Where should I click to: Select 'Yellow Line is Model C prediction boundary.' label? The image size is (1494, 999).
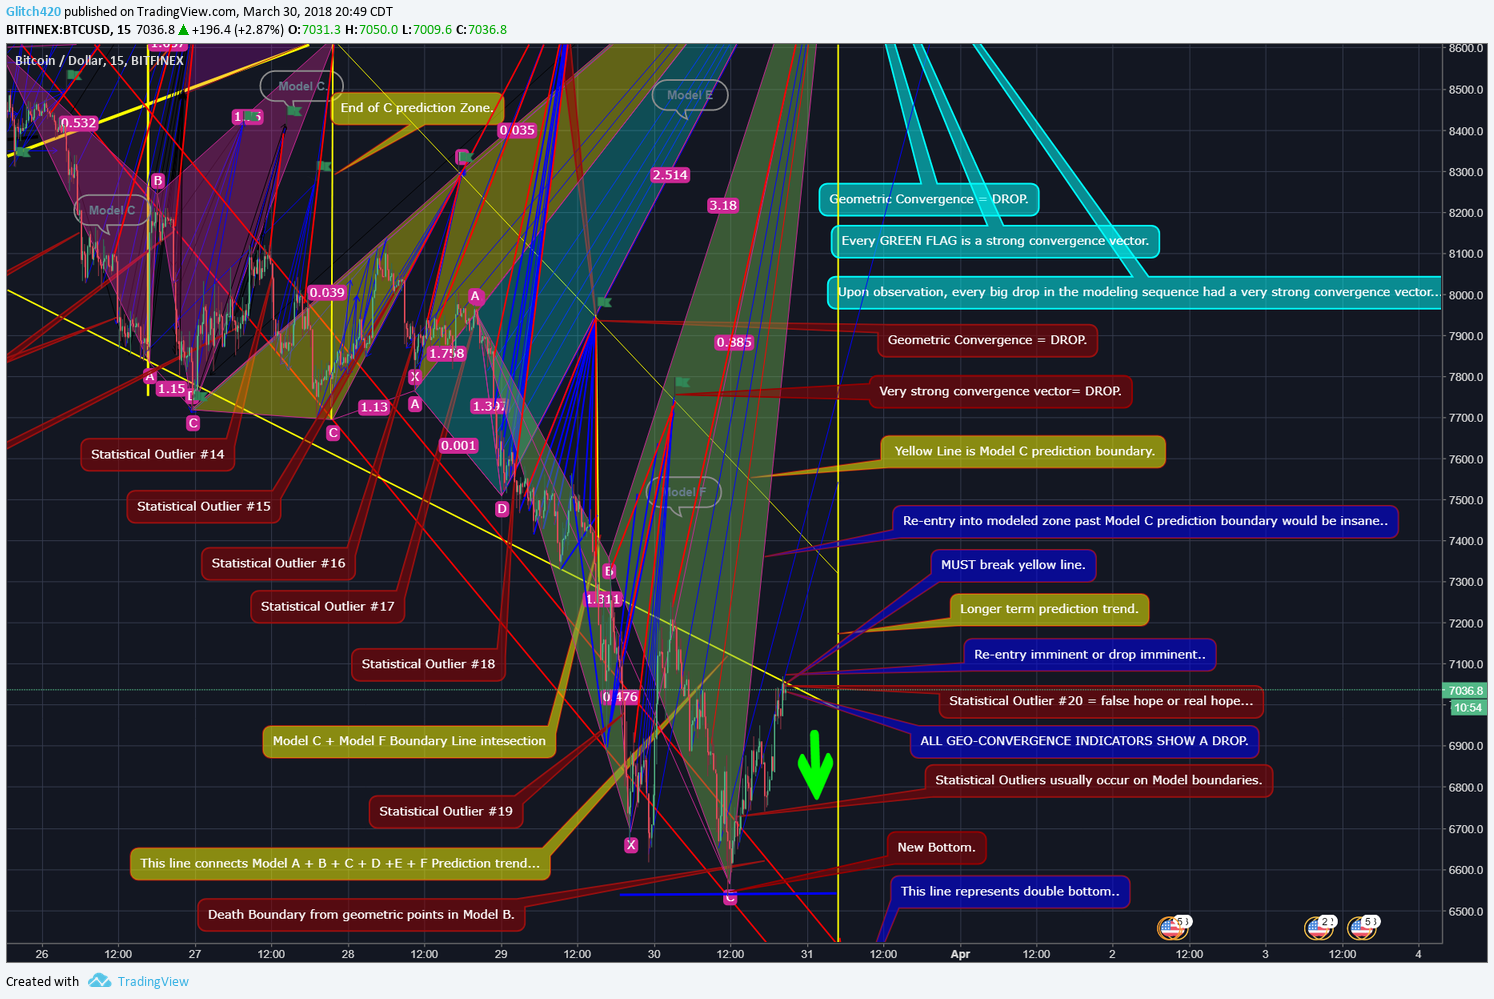[x=1024, y=451]
